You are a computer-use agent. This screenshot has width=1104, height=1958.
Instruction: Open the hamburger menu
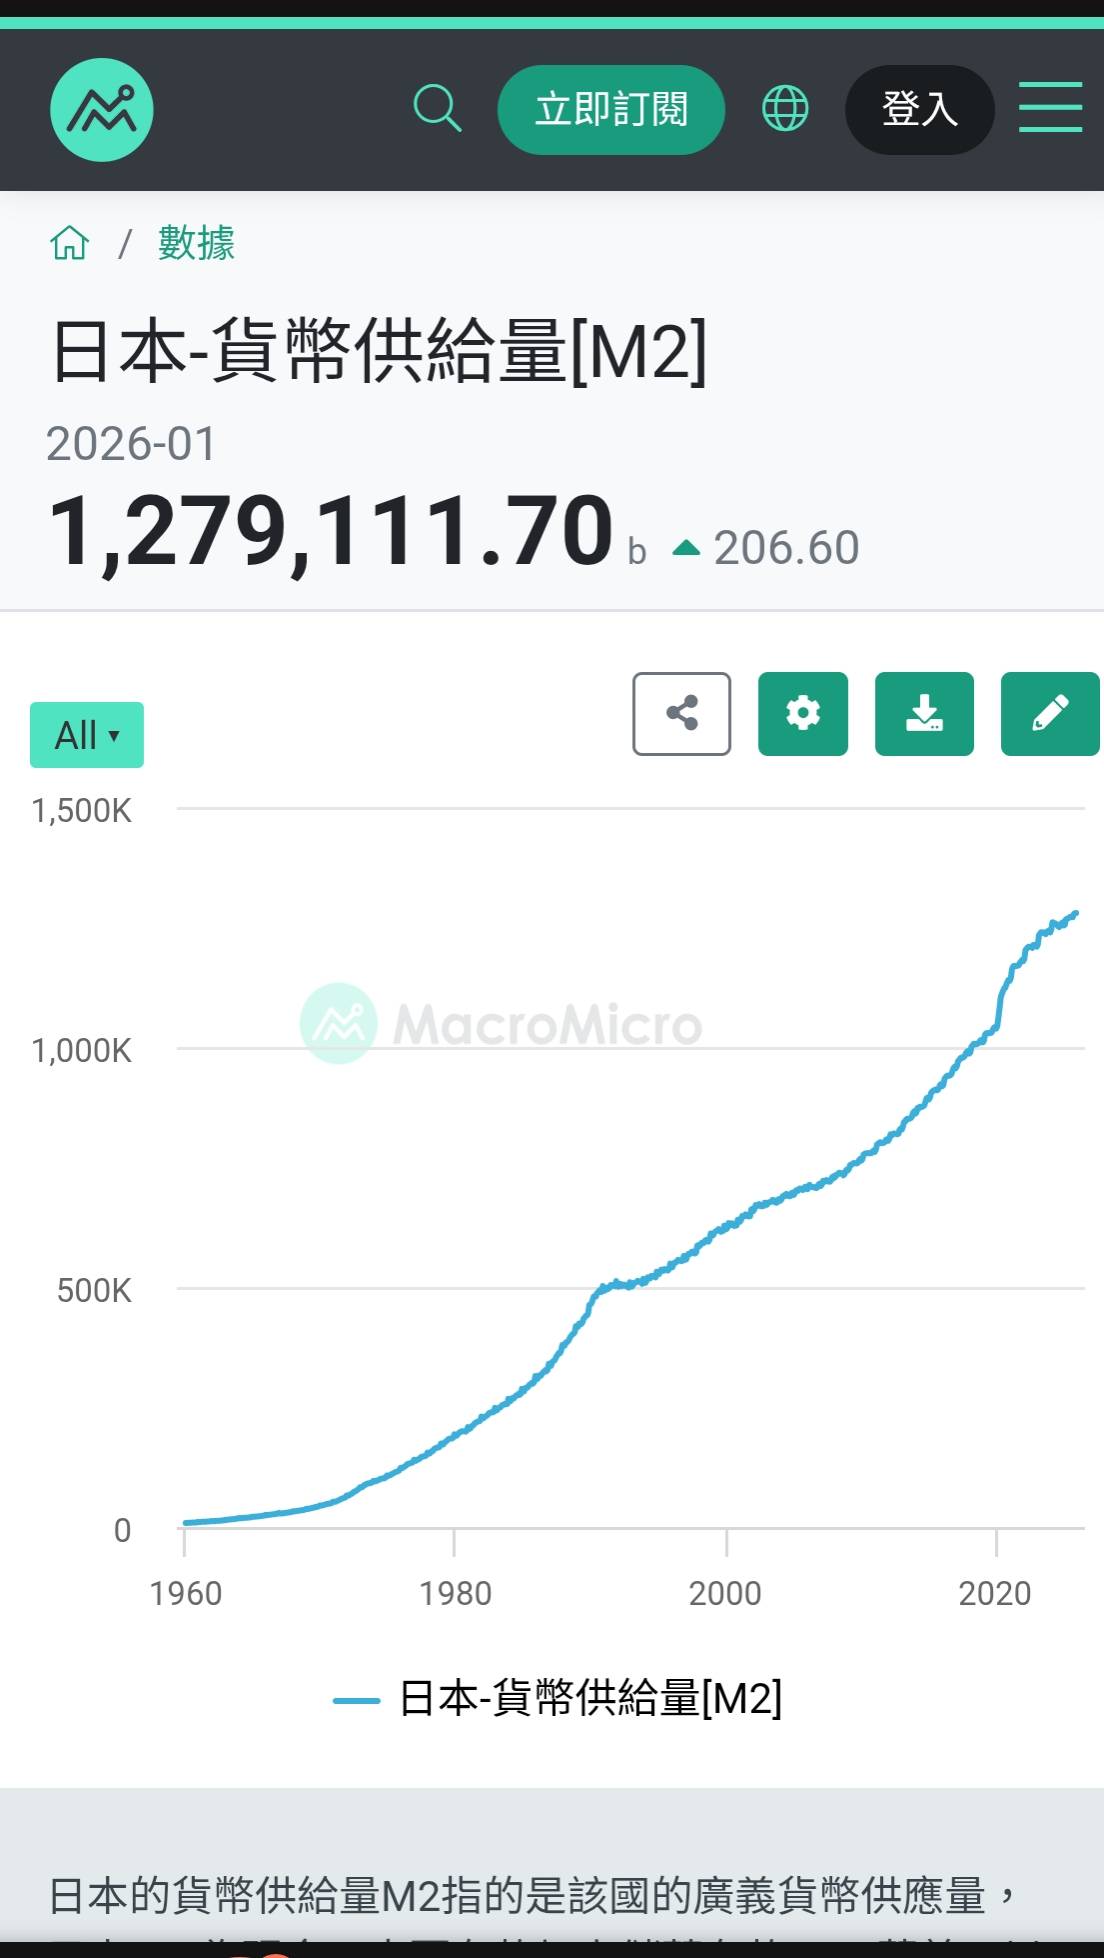(1050, 108)
